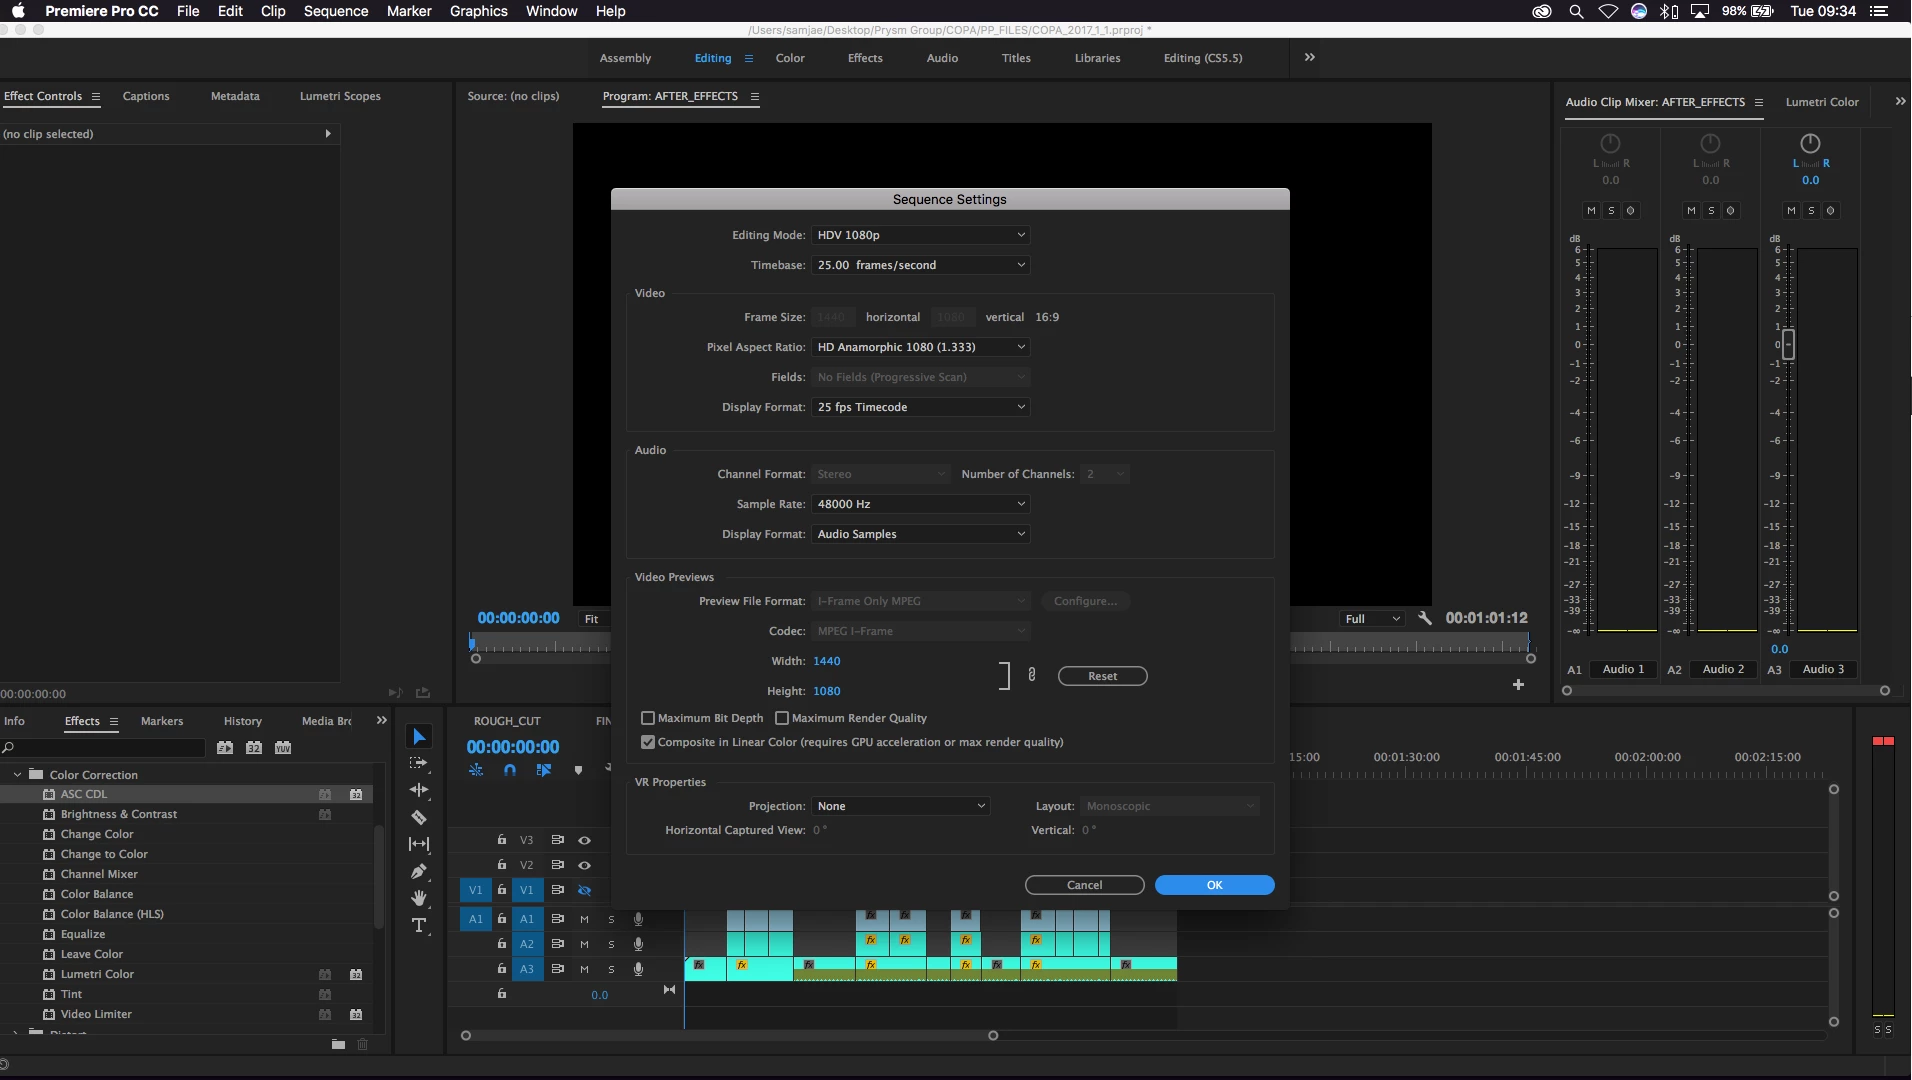The width and height of the screenshot is (1912, 1080).
Task: Open the Markers panel tab
Action: click(162, 721)
